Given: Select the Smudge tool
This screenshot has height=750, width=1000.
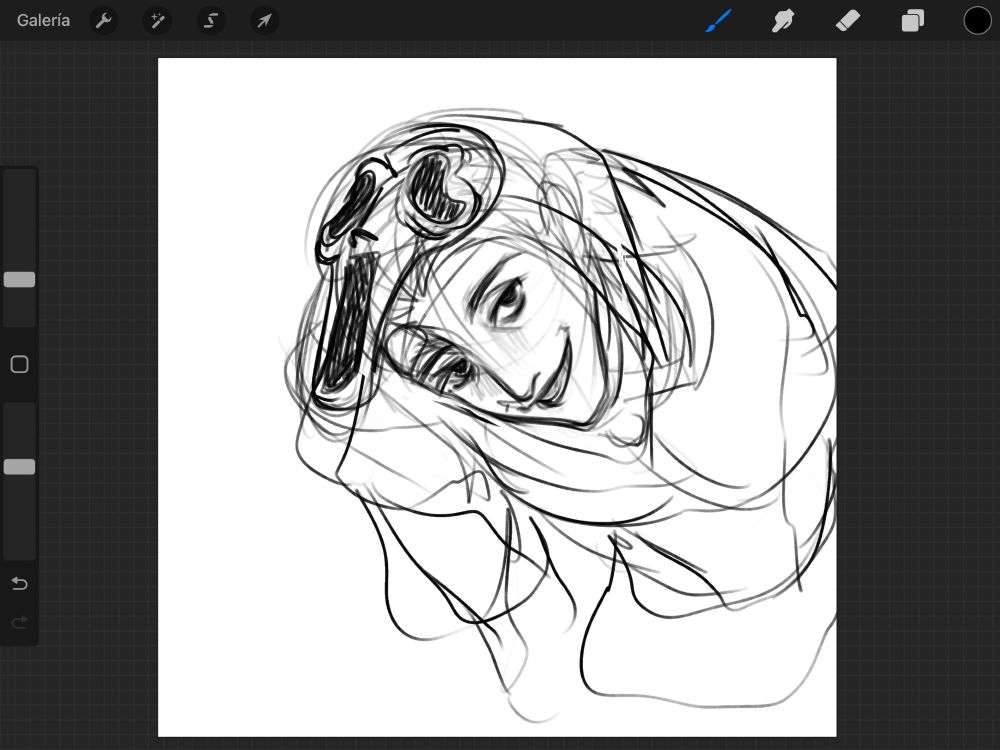Looking at the screenshot, I should [783, 21].
